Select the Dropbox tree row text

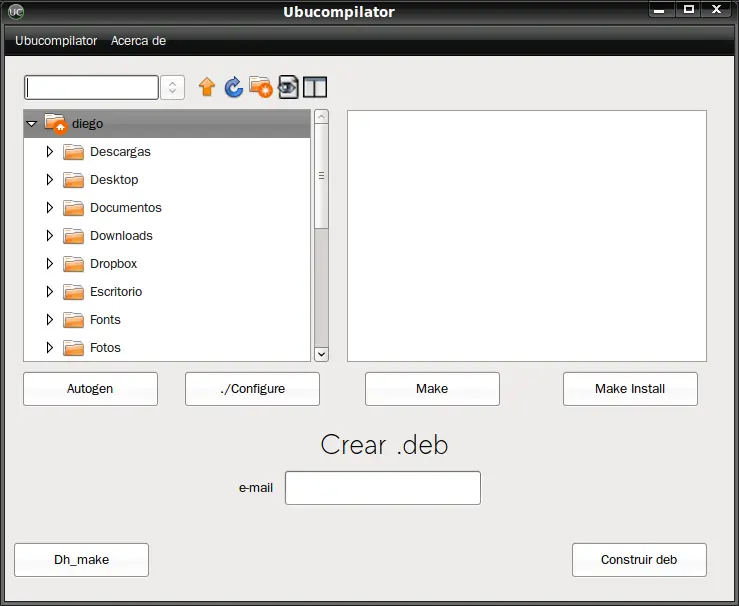click(114, 263)
